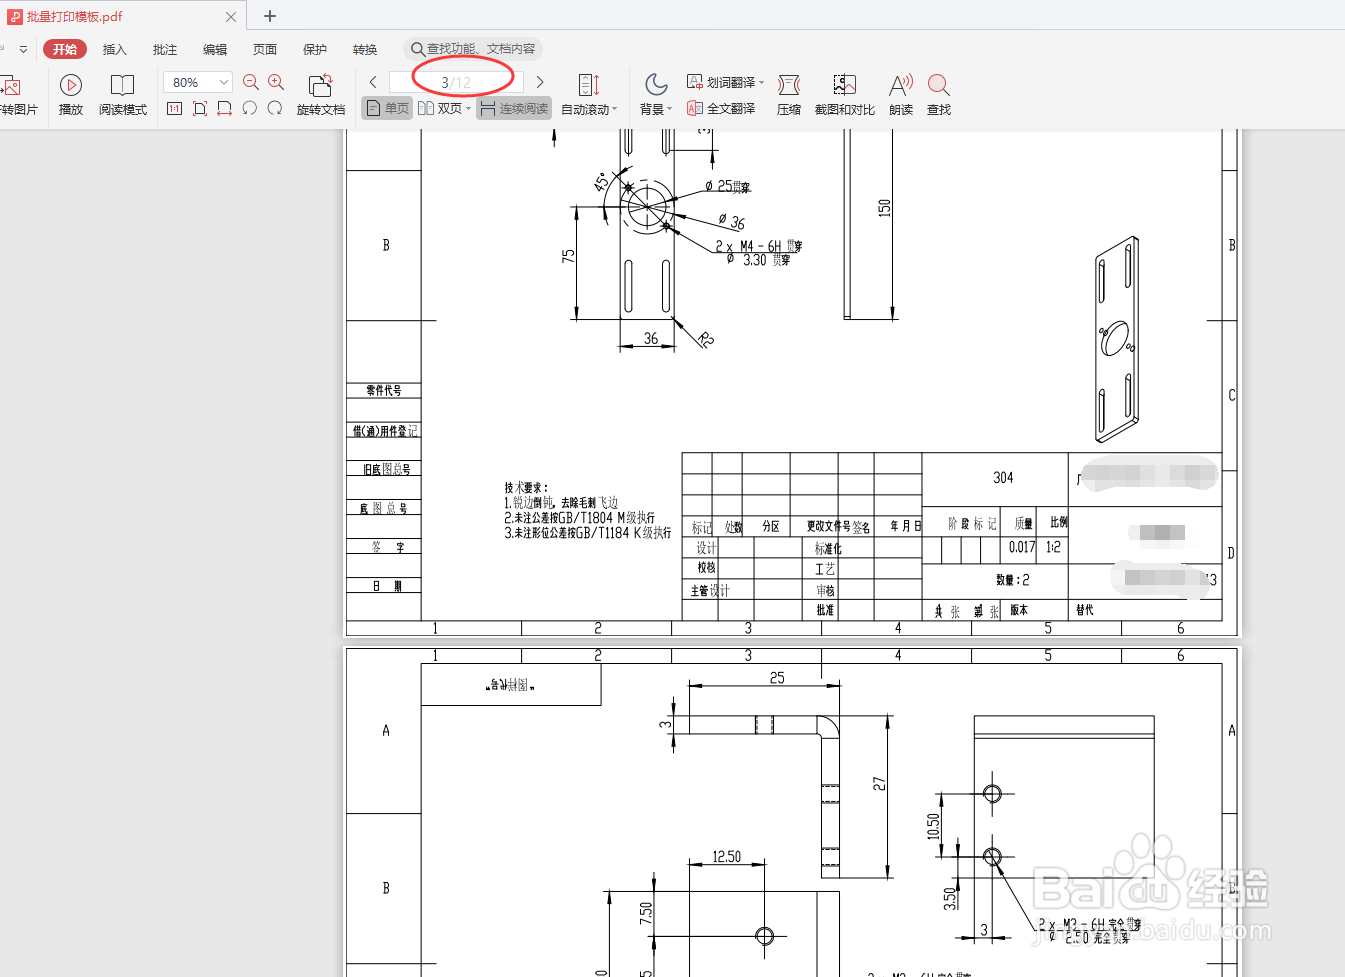Close the 批量打印模板.pdf tab
The image size is (1345, 977).
(231, 17)
